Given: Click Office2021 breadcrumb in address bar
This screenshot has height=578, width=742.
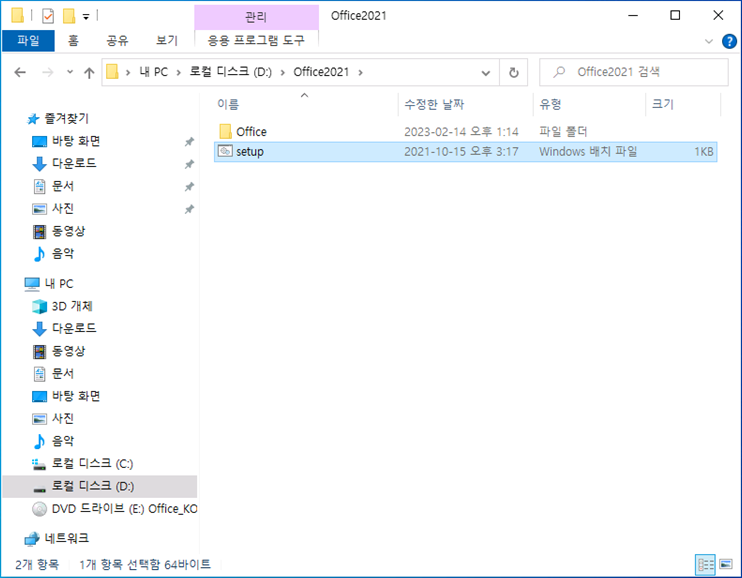Looking at the screenshot, I should [321, 72].
